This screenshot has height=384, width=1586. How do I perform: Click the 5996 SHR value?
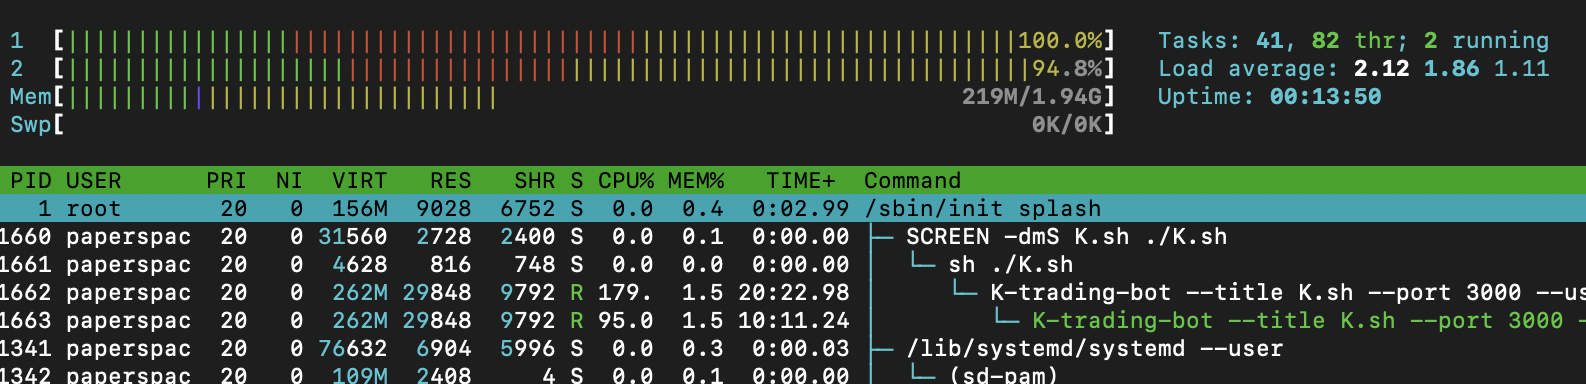[527, 349]
